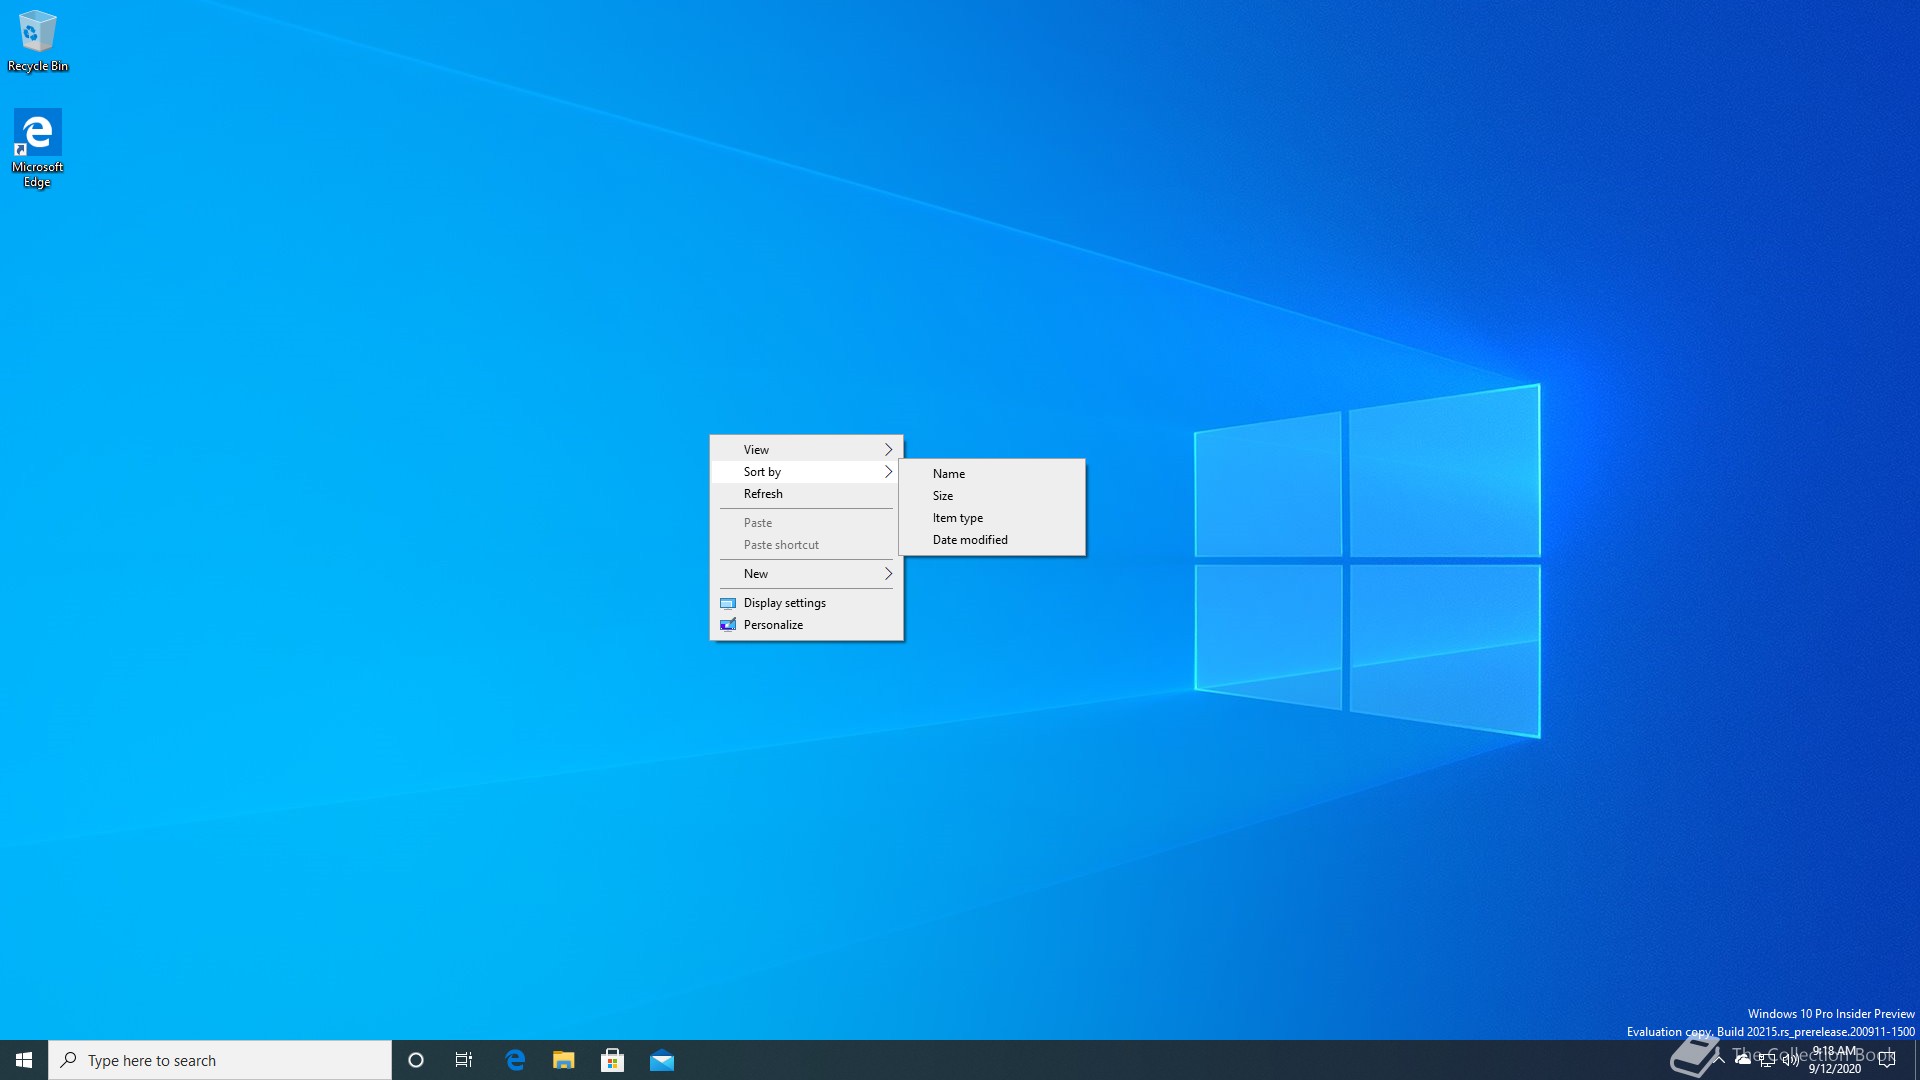Open Display settings from the context menu
Viewport: 1920px width, 1080px height.
(784, 603)
